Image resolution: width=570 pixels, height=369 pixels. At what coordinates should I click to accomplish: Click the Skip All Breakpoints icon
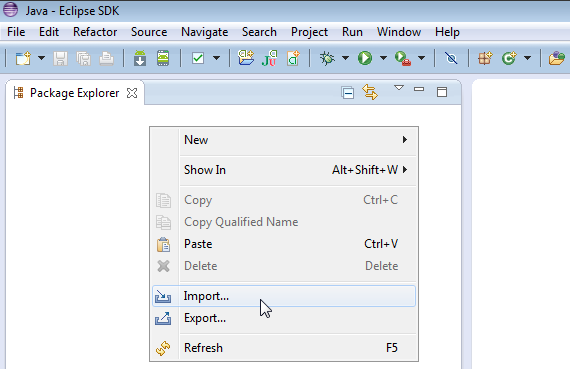click(451, 58)
